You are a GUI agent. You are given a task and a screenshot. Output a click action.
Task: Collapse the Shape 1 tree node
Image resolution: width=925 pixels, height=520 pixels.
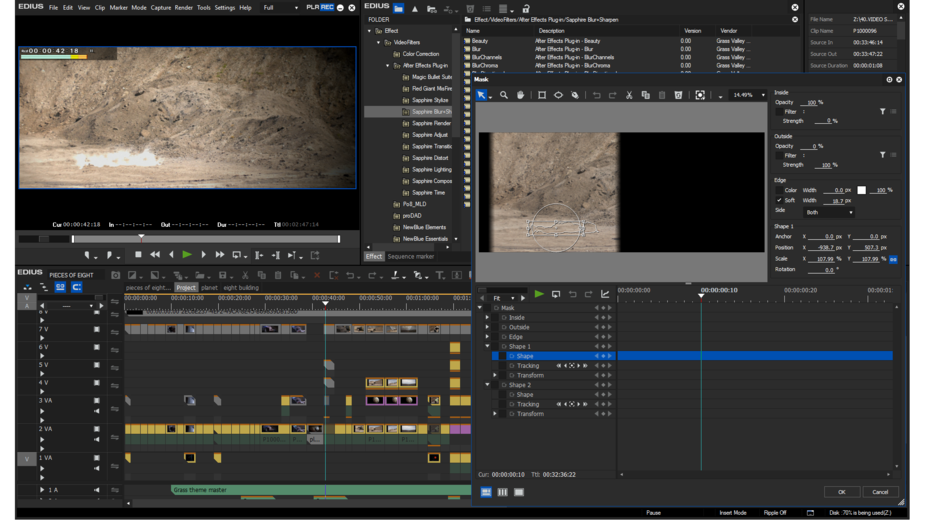pos(487,346)
